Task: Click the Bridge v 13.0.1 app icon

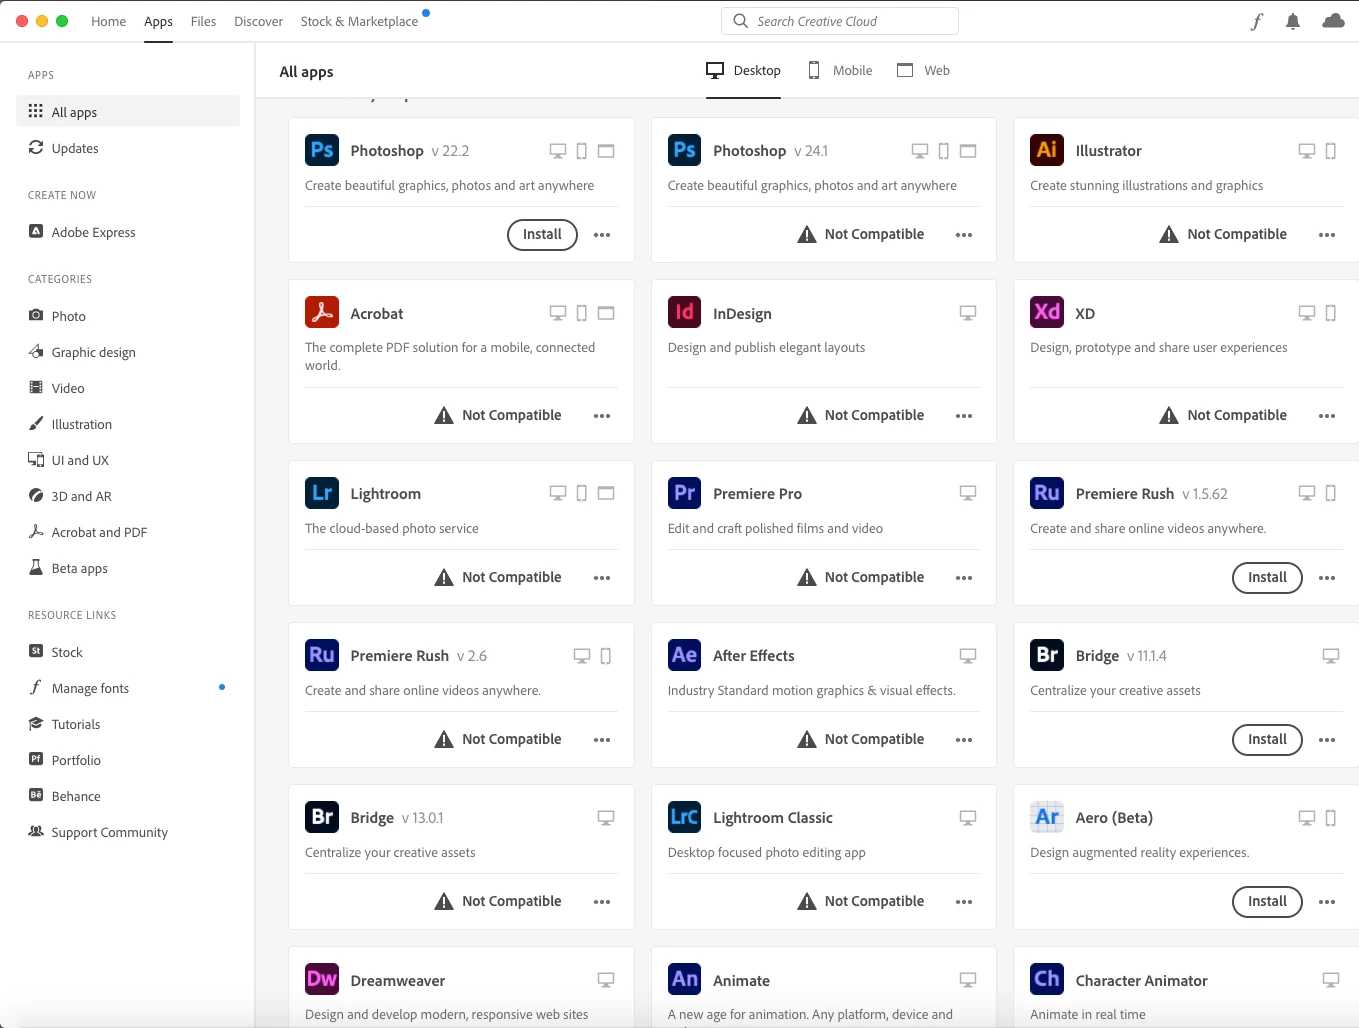Action: pos(322,817)
